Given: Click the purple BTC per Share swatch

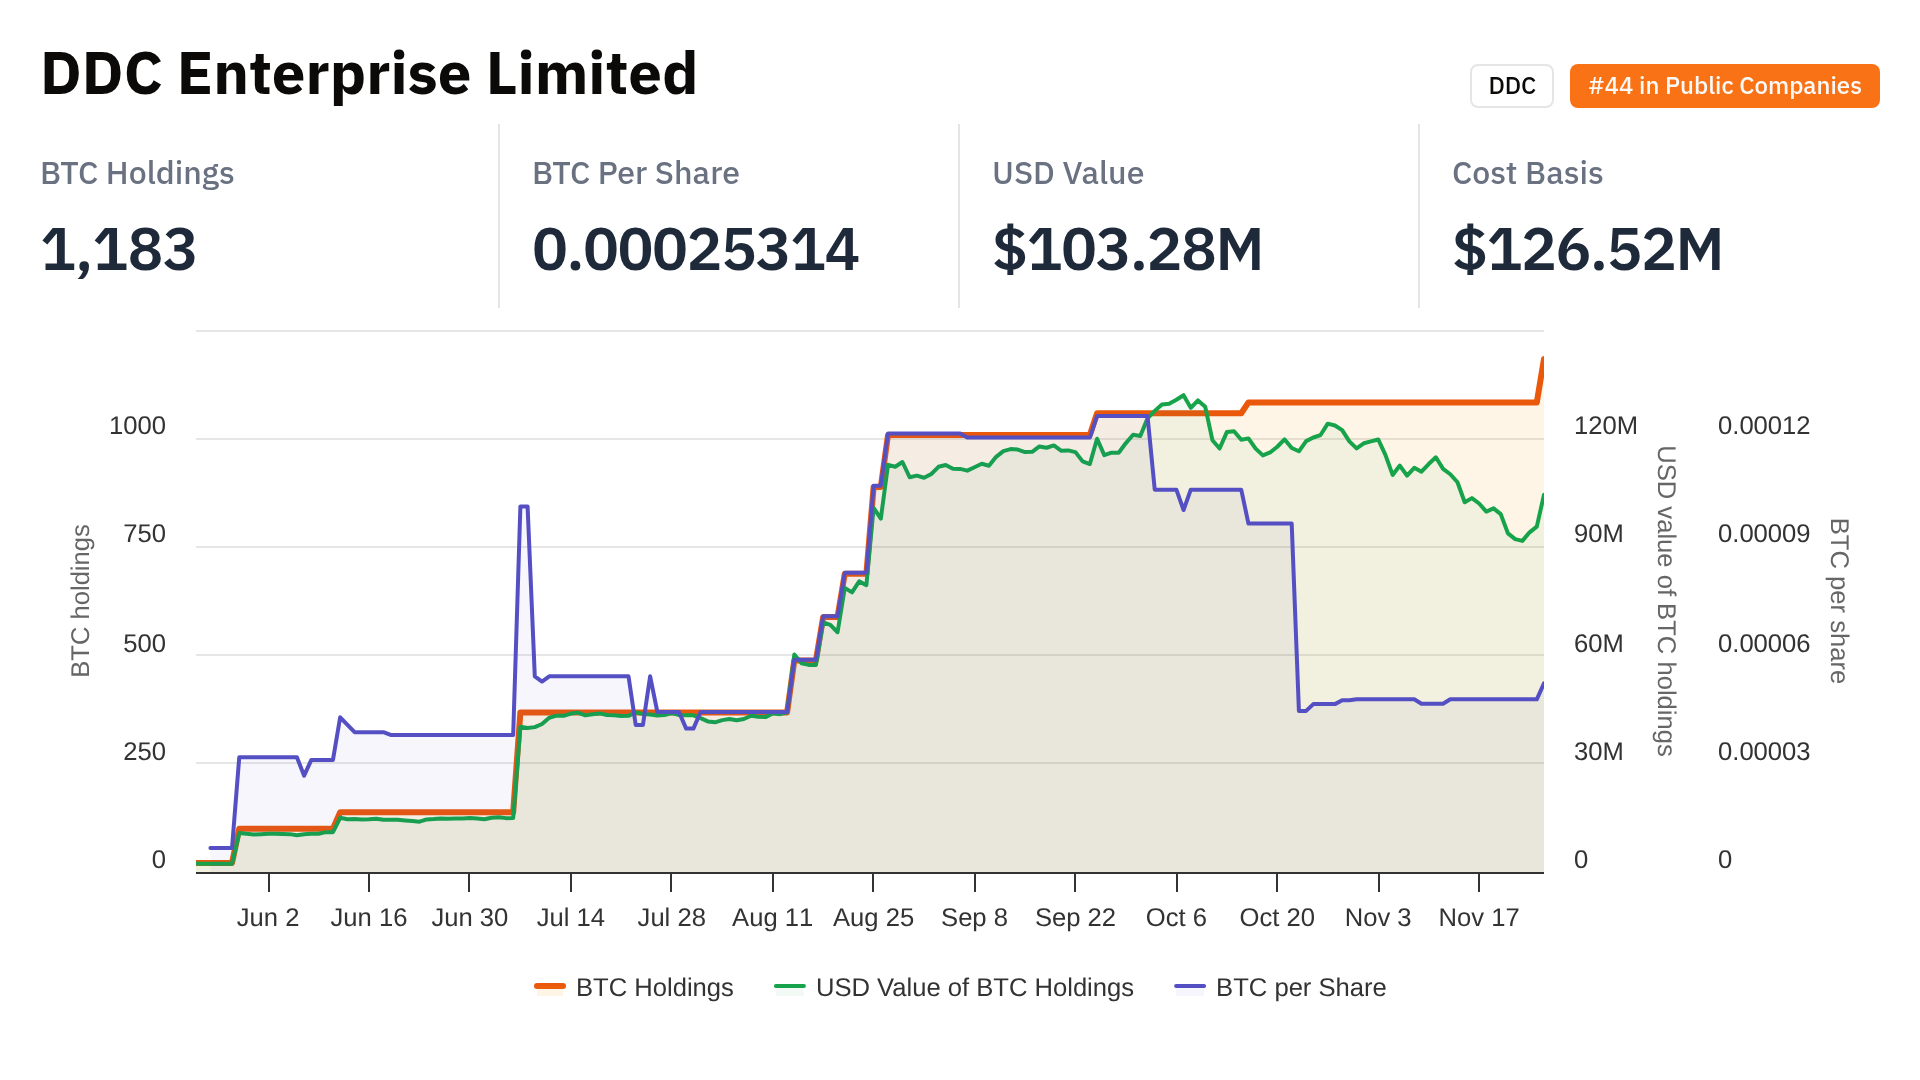Looking at the screenshot, I should point(1190,987).
